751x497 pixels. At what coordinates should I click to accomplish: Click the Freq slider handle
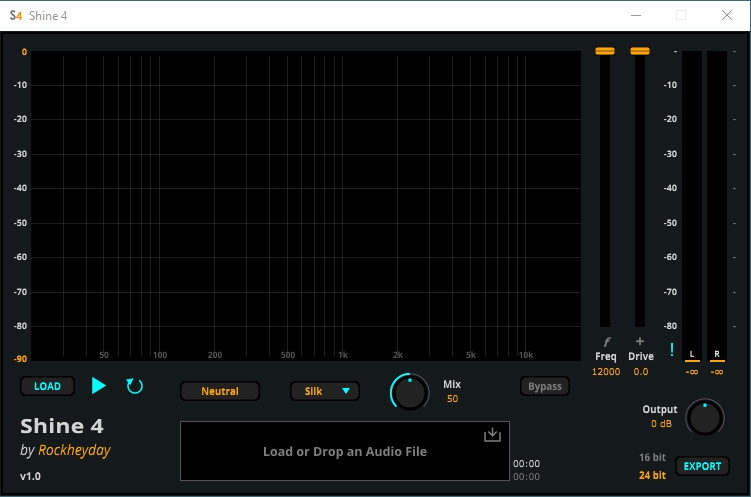coord(605,51)
